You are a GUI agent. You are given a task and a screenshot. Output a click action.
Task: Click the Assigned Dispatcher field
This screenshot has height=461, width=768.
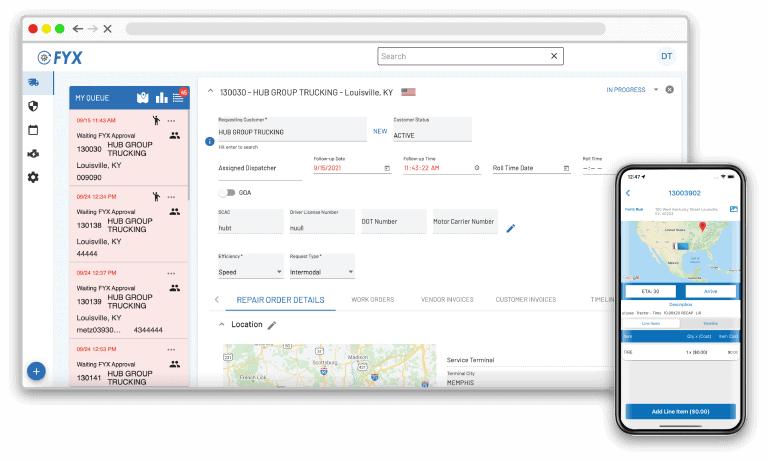(260, 168)
